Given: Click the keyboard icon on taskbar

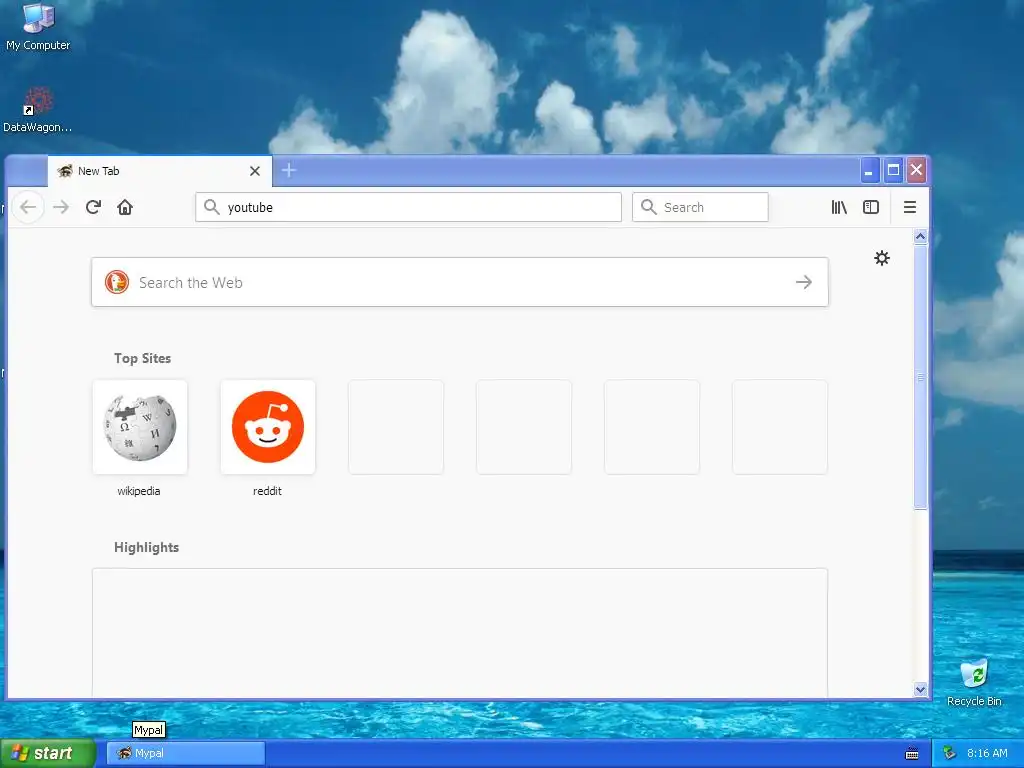Looking at the screenshot, I should click(x=912, y=754).
